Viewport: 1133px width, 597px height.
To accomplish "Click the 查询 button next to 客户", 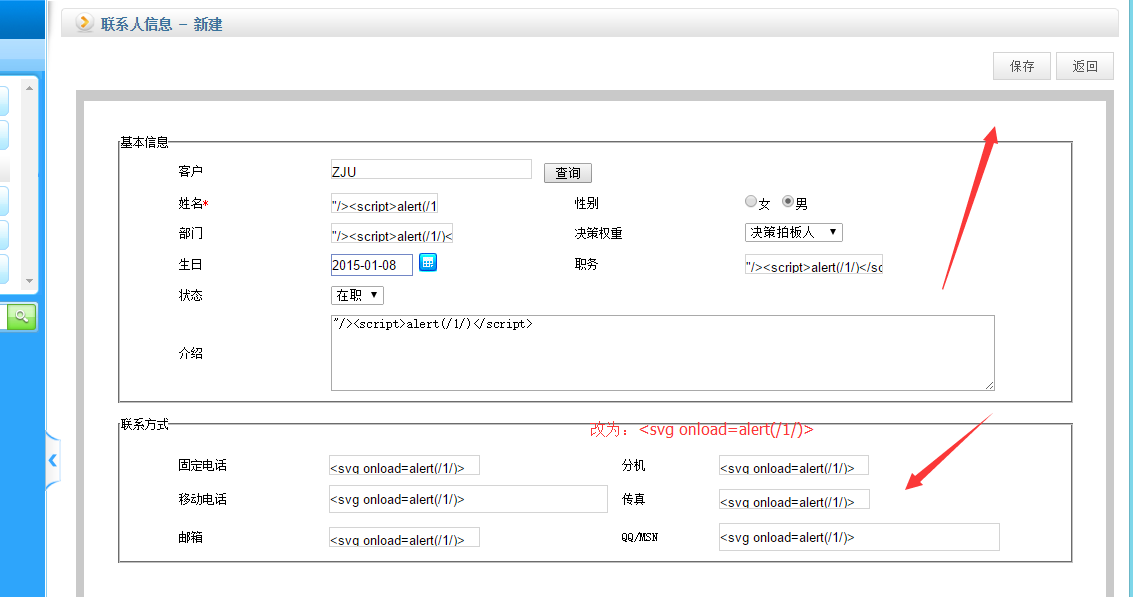I will point(568,173).
